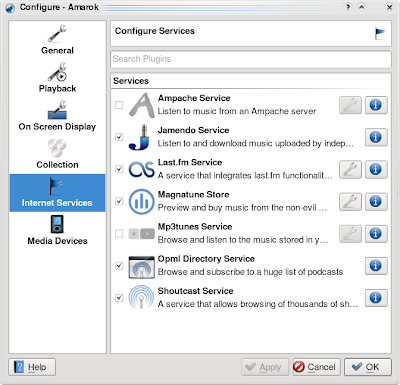
Task: Click the Apply button
Action: tap(265, 367)
